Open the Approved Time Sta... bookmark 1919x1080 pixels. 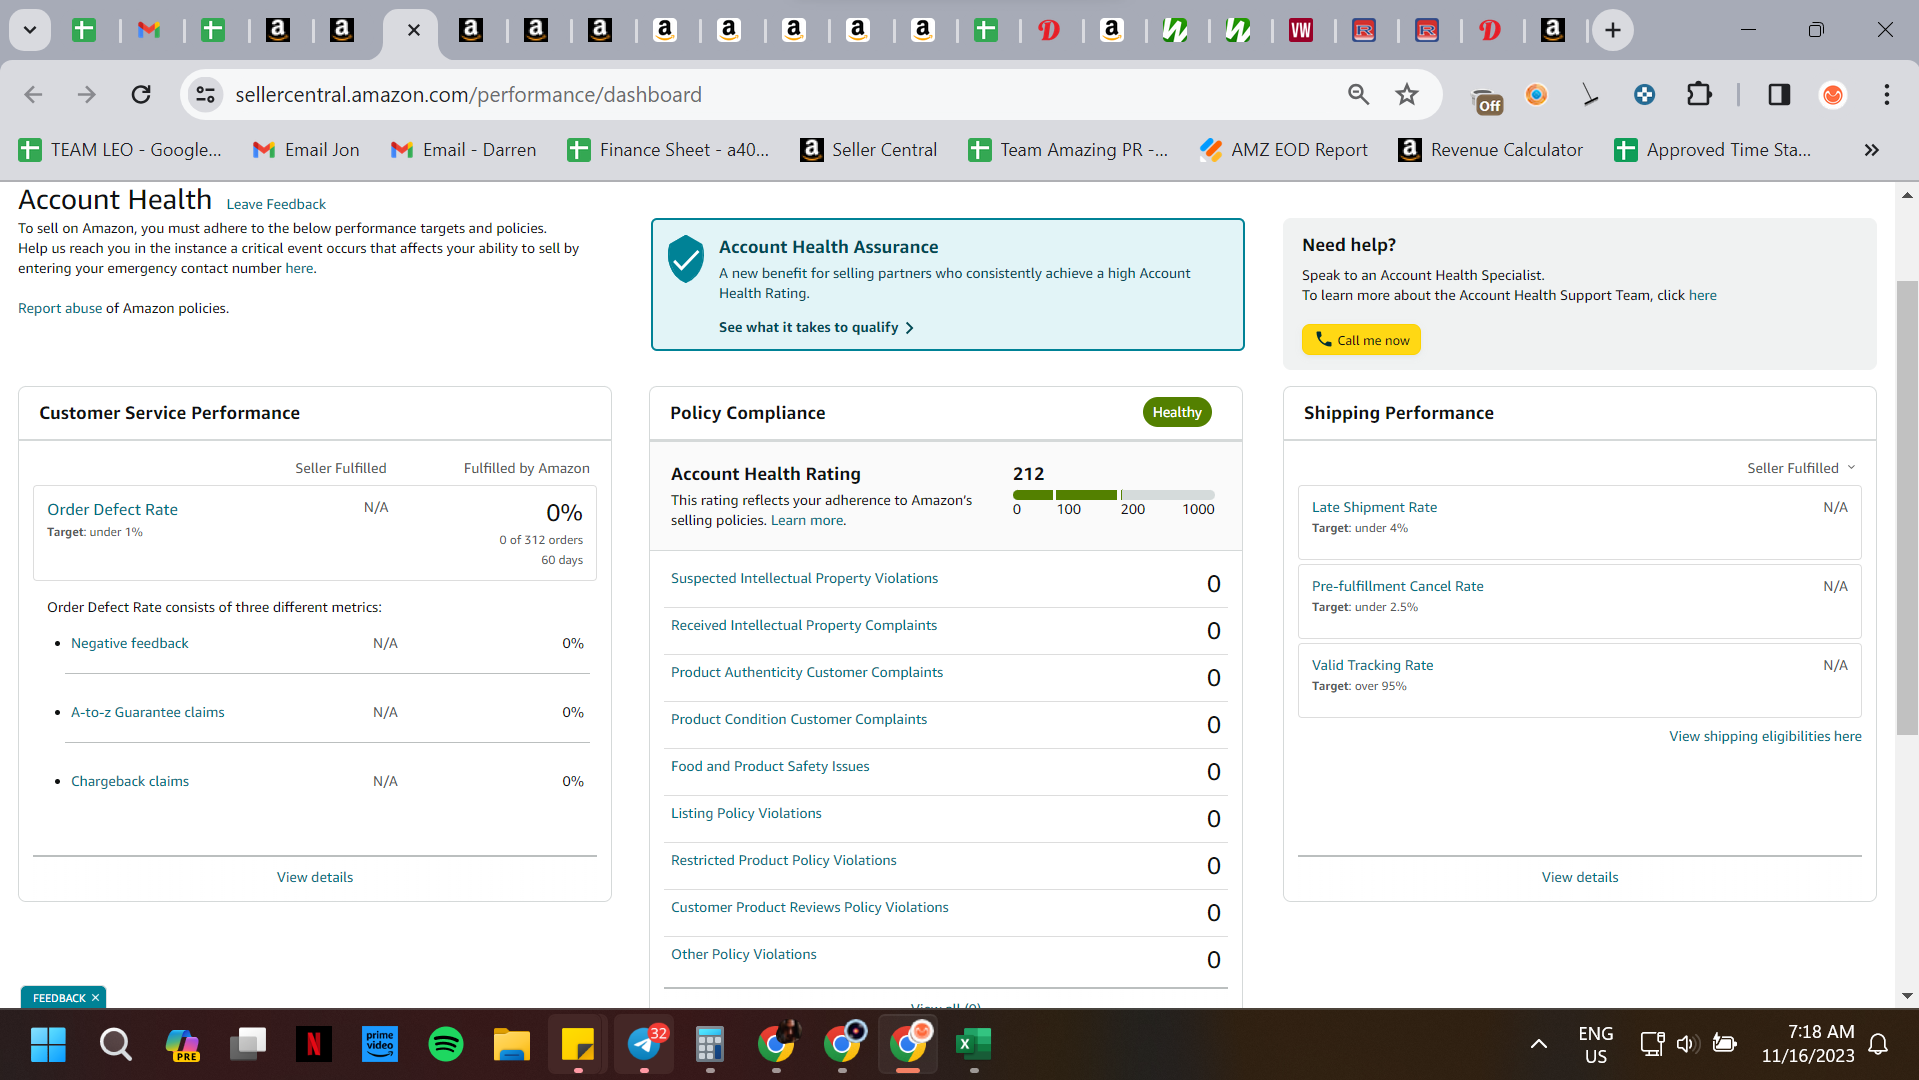(1712, 150)
